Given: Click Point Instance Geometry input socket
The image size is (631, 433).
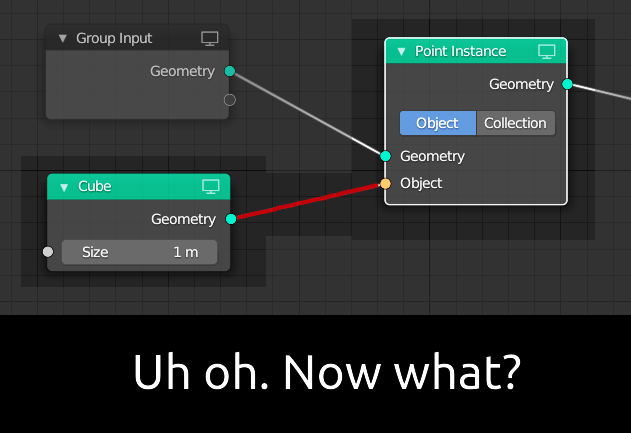Looking at the screenshot, I should [386, 156].
